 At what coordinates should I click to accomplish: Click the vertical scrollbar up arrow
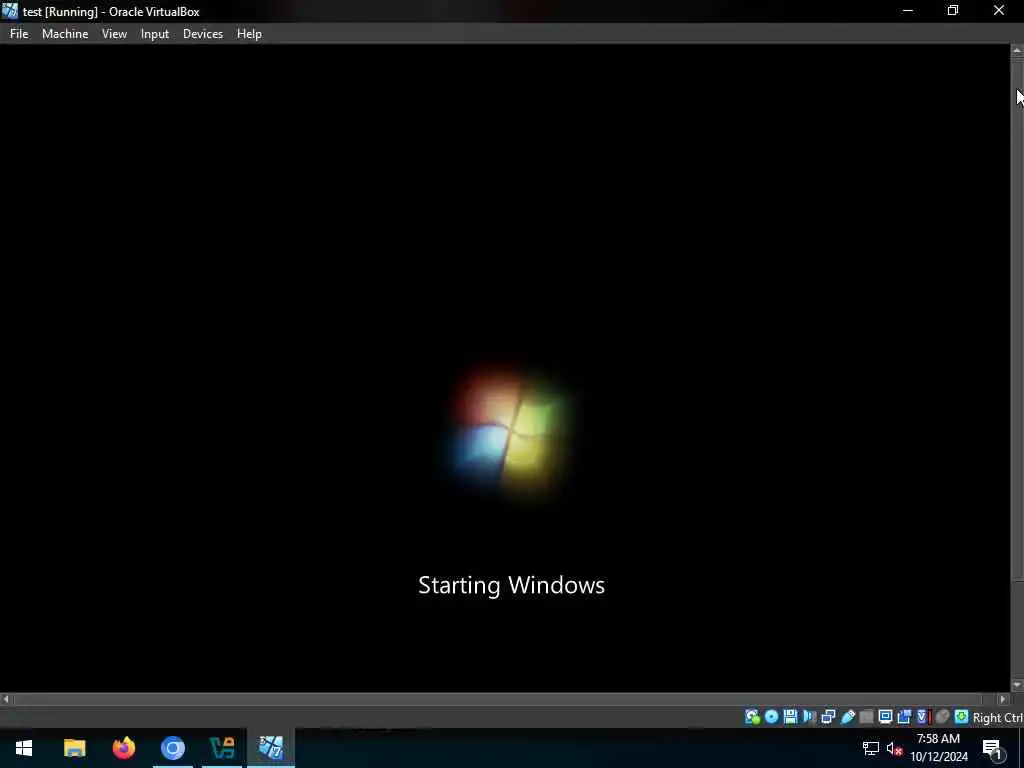point(1017,50)
